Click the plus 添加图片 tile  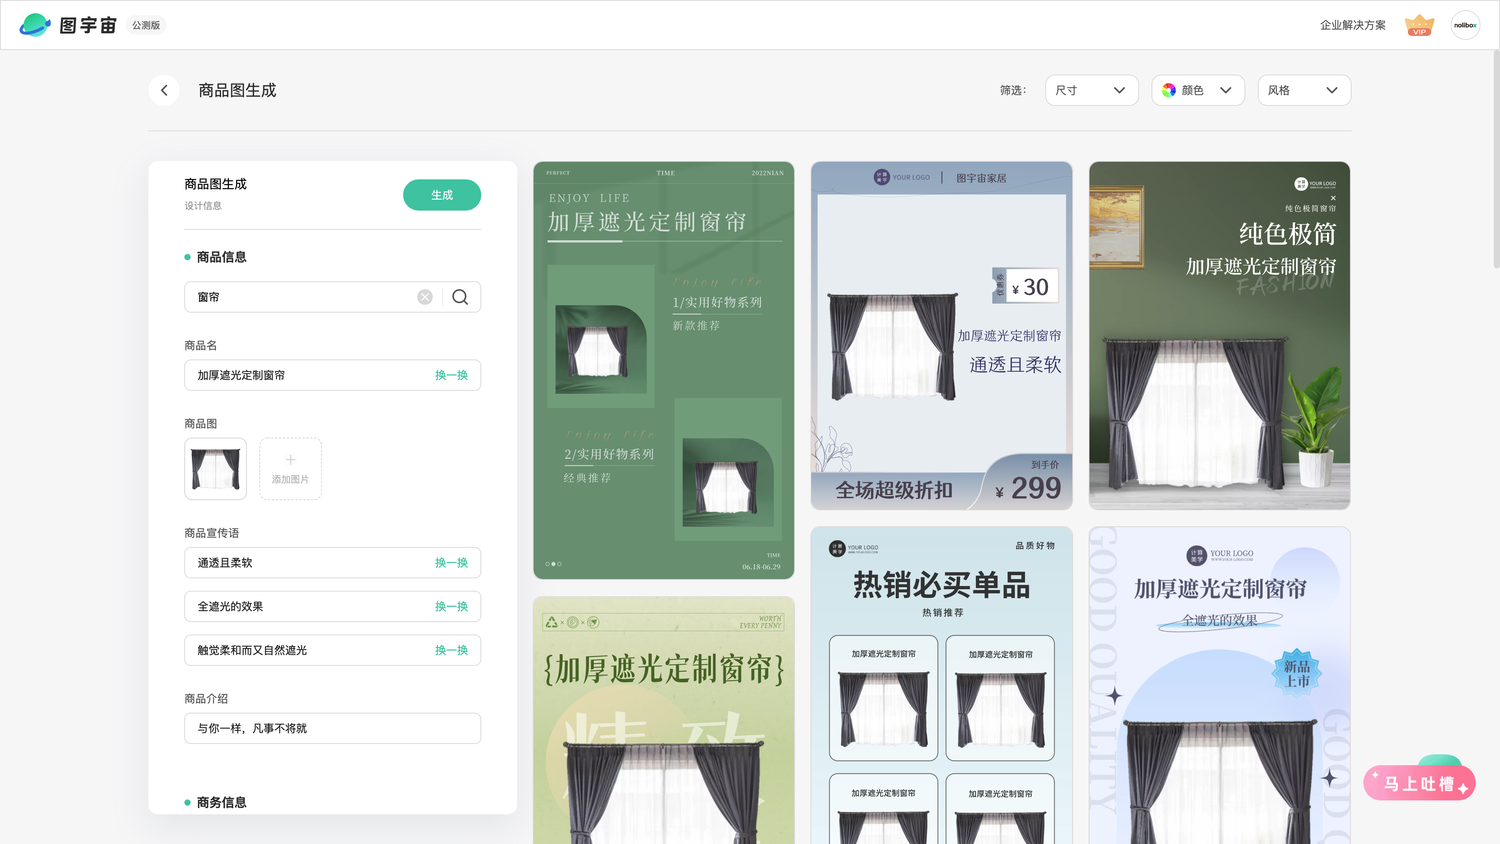click(290, 469)
